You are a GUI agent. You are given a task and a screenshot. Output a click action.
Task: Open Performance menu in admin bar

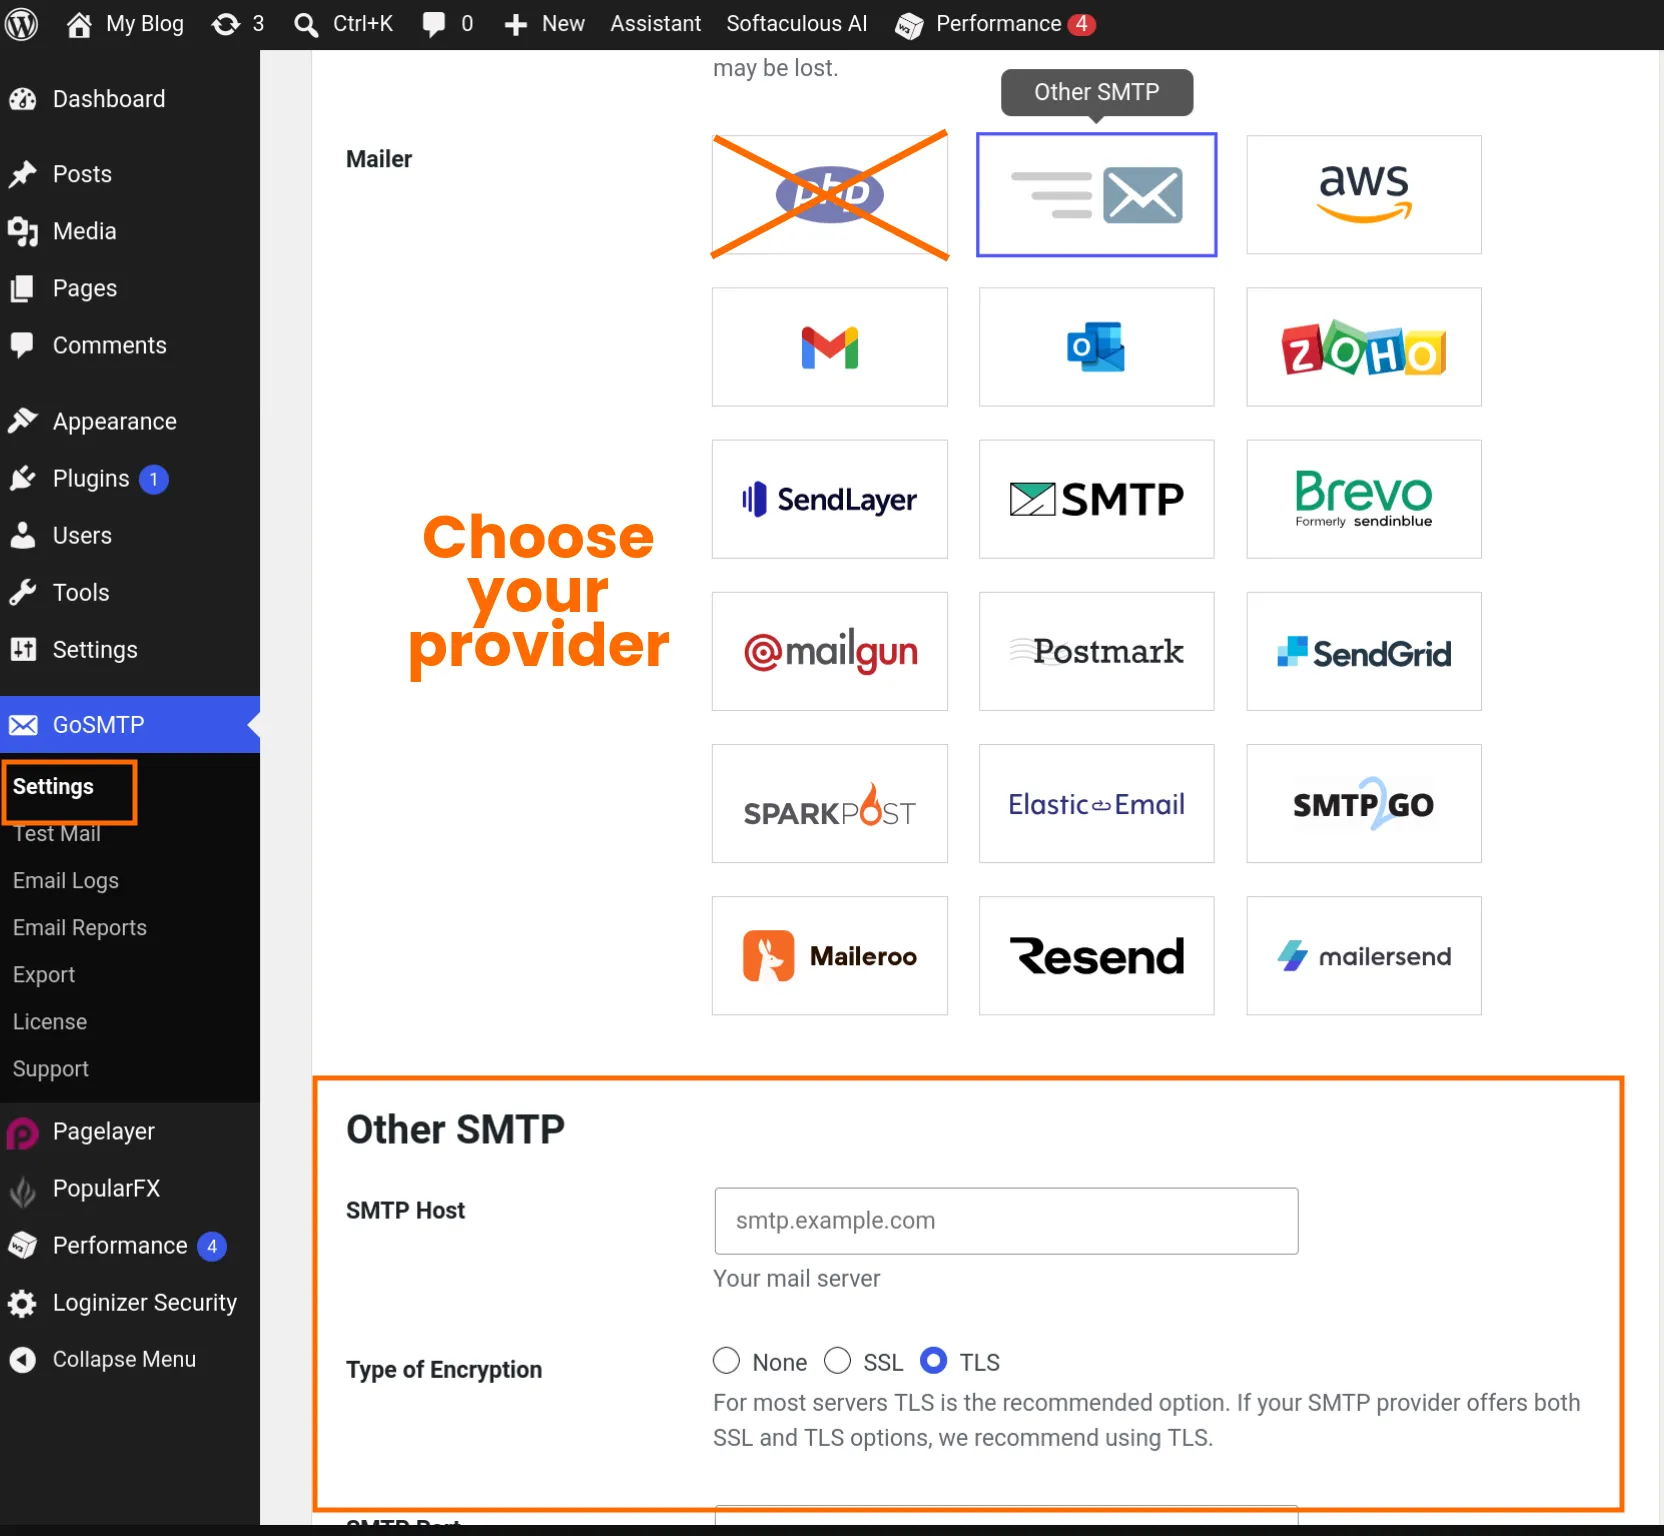click(x=996, y=24)
